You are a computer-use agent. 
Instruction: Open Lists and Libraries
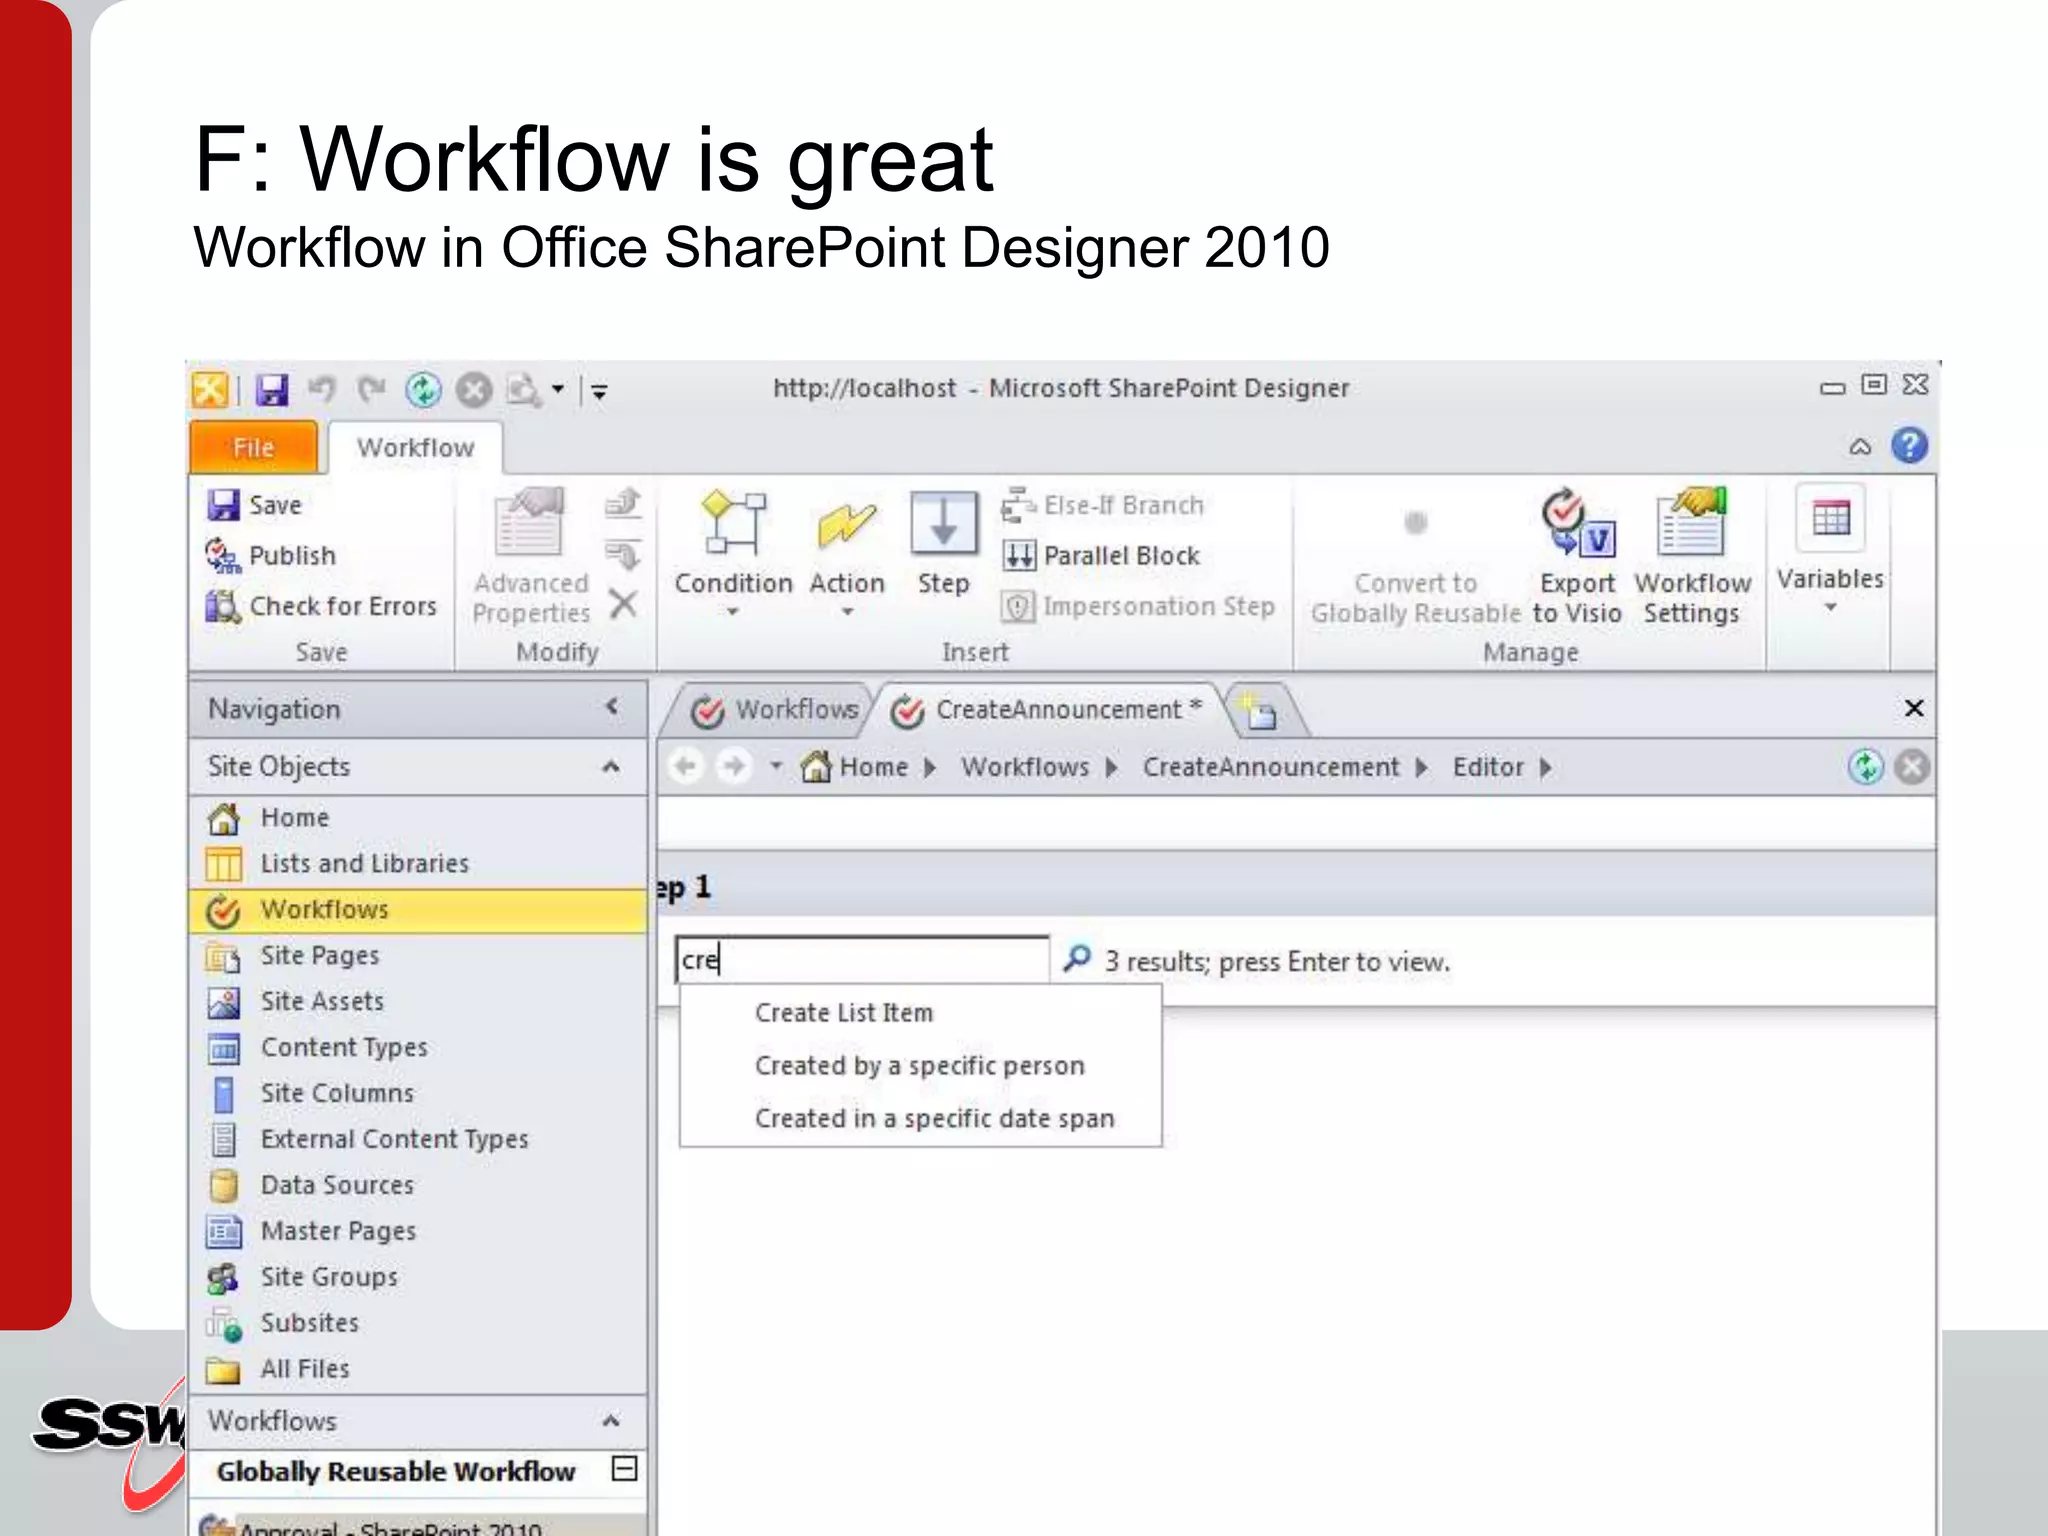click(418, 863)
